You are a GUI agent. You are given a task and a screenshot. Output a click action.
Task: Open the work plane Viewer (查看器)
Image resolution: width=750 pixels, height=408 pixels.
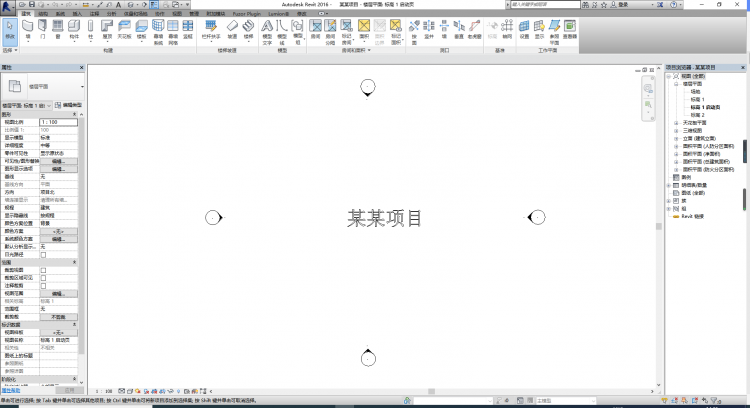[570, 30]
